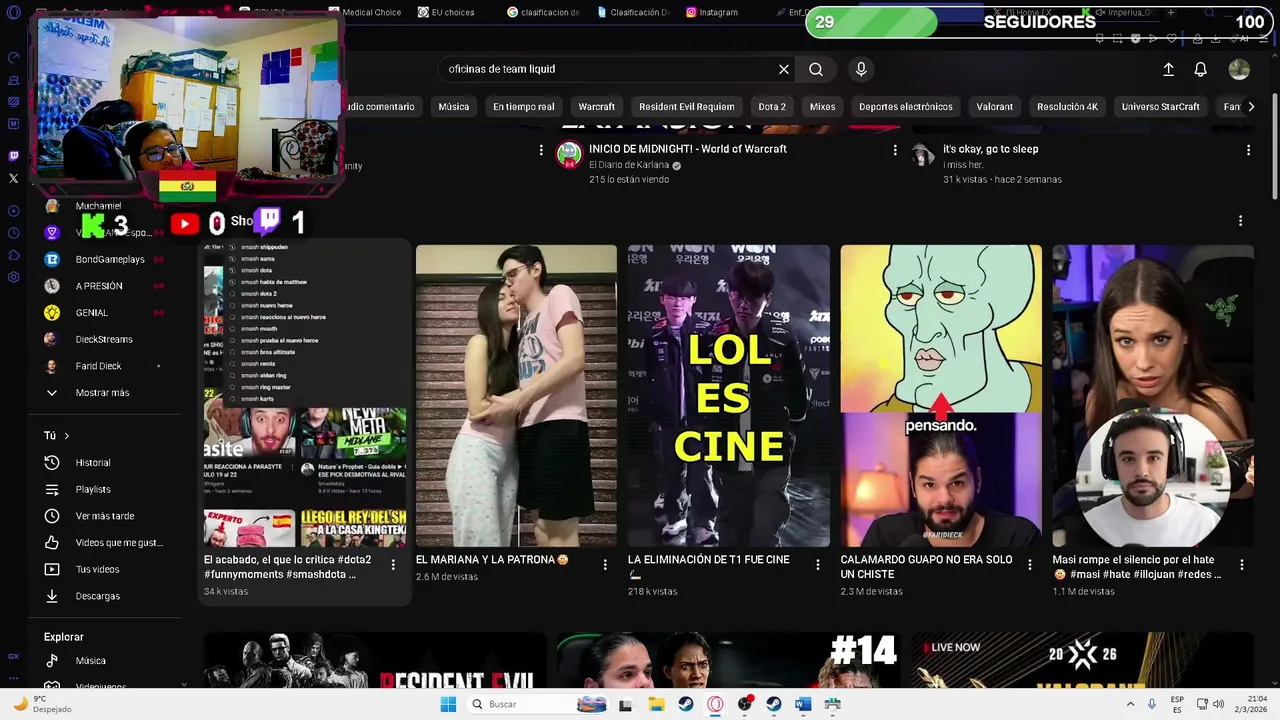
Task: Select the Música filter chip
Action: point(453,107)
